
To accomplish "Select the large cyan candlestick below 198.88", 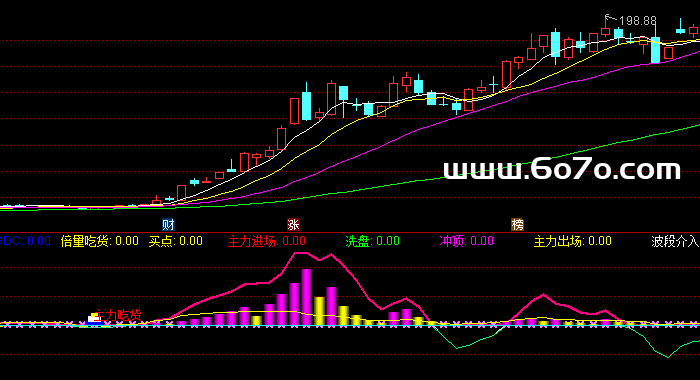I will [x=655, y=50].
